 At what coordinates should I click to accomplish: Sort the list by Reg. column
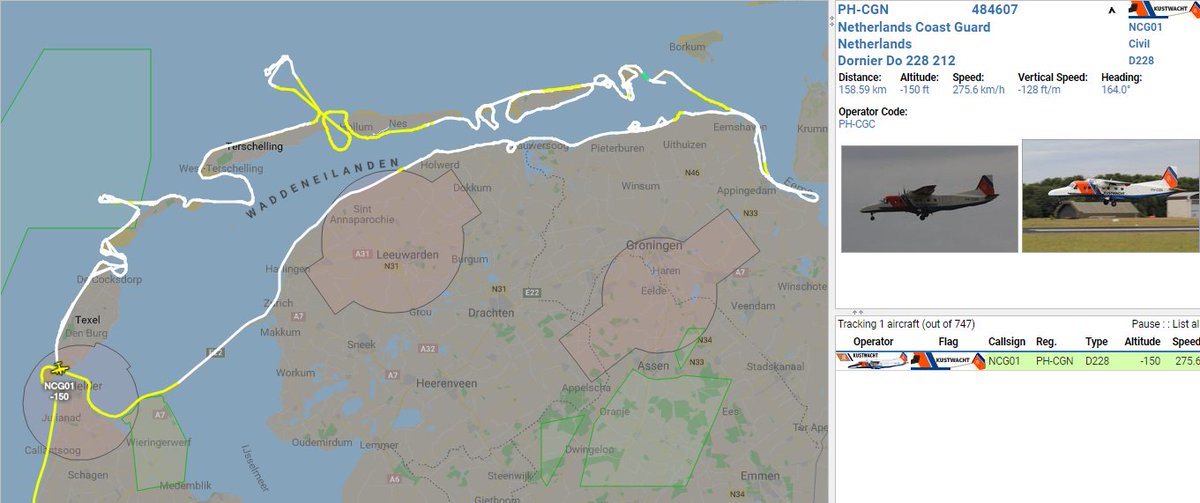[x=1046, y=341]
